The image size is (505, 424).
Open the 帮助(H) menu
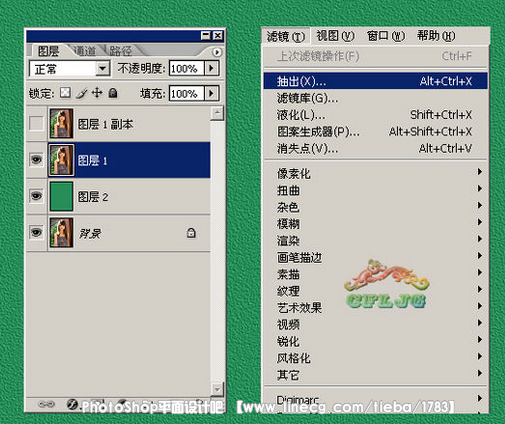(x=436, y=36)
